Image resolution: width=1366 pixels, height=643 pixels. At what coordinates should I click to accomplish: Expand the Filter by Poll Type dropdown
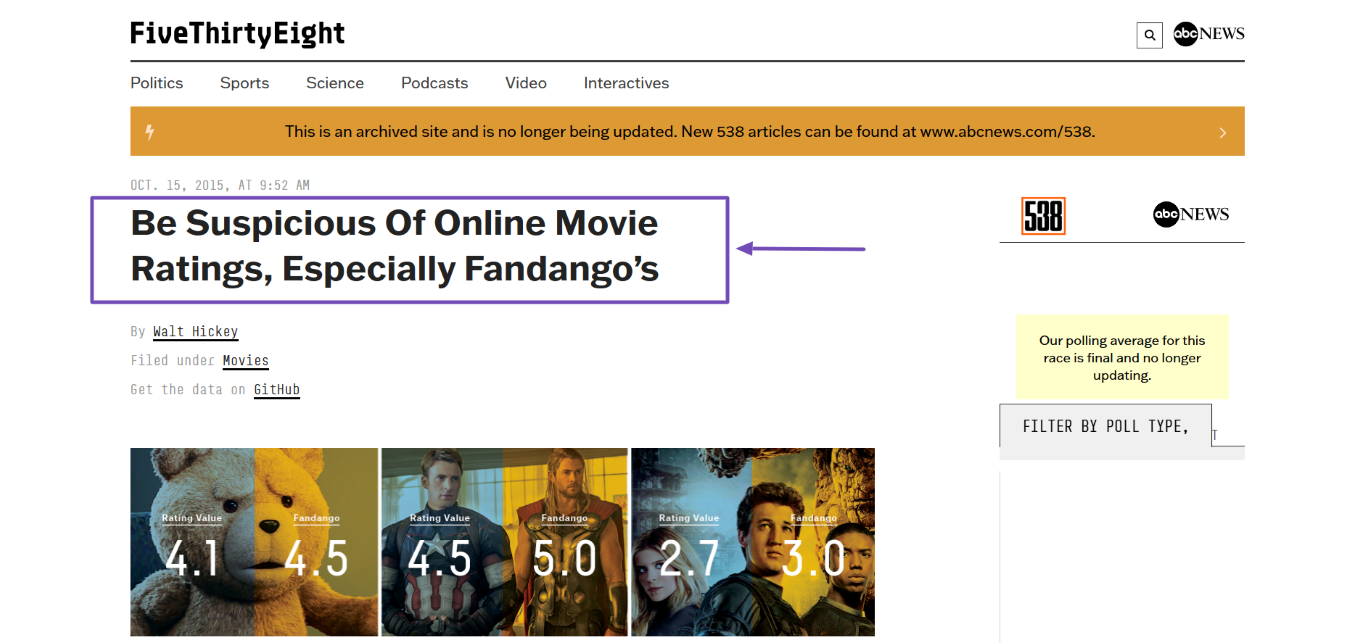pyautogui.click(x=1105, y=426)
